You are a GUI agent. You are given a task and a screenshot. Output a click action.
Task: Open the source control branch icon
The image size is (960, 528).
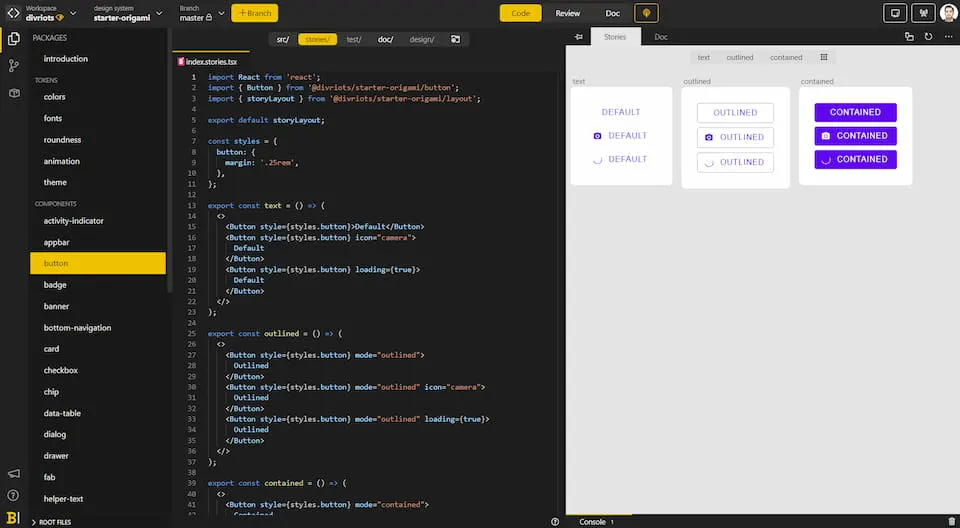[x=14, y=66]
